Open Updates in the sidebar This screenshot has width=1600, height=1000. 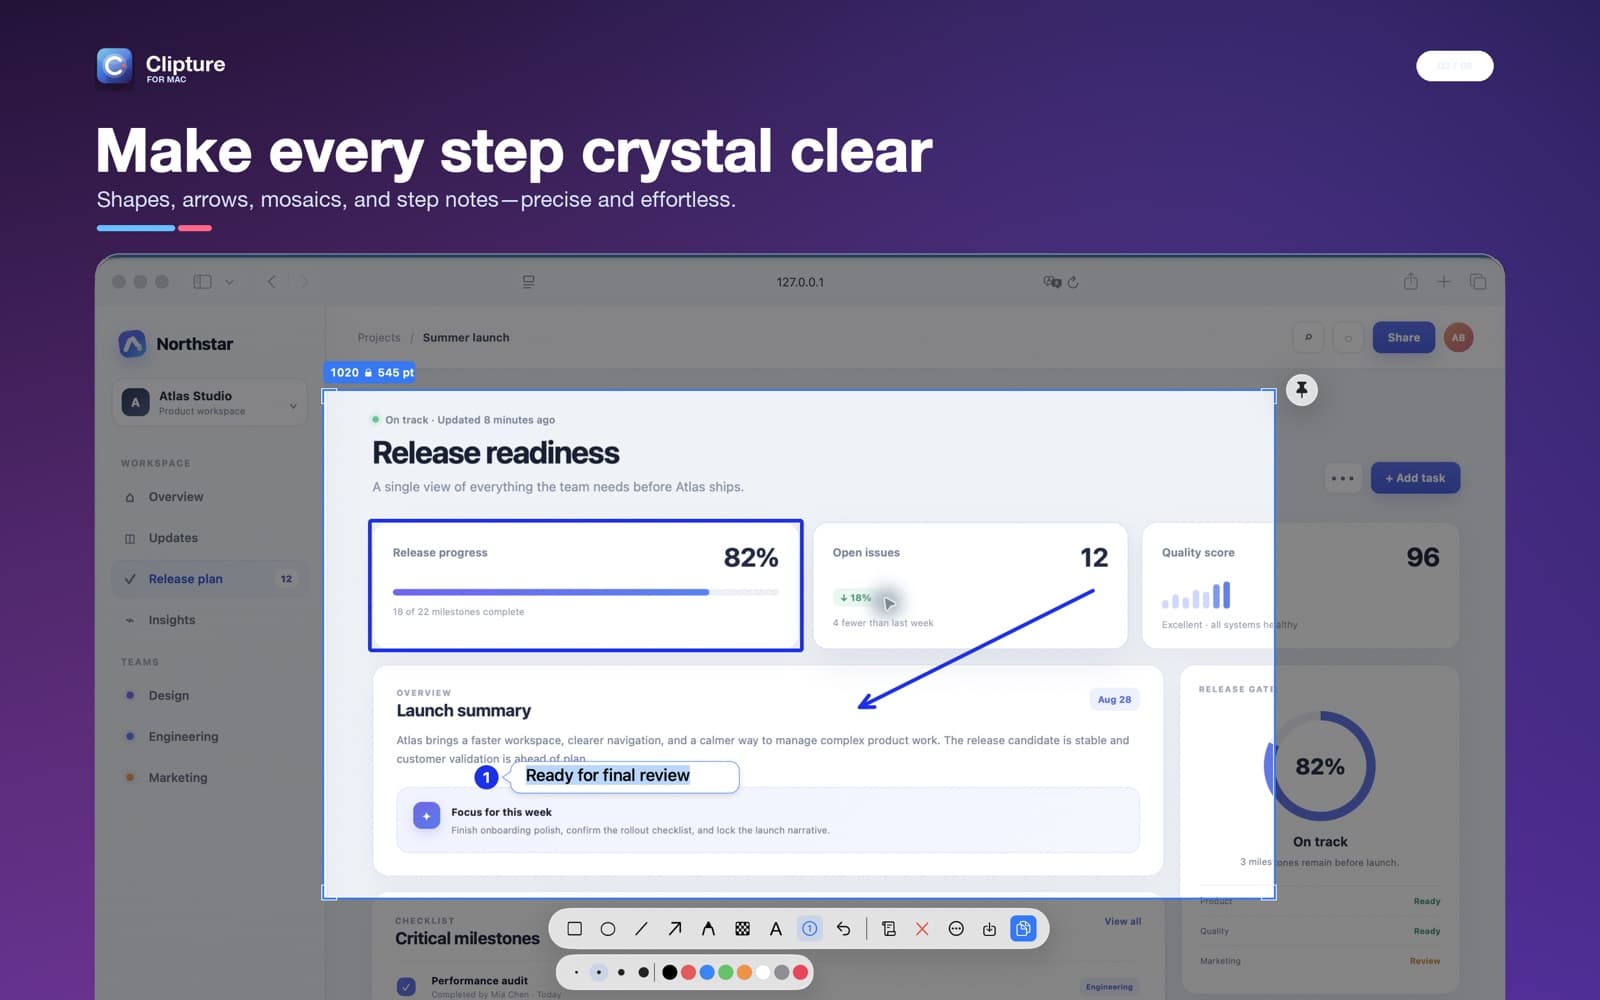(x=210, y=538)
